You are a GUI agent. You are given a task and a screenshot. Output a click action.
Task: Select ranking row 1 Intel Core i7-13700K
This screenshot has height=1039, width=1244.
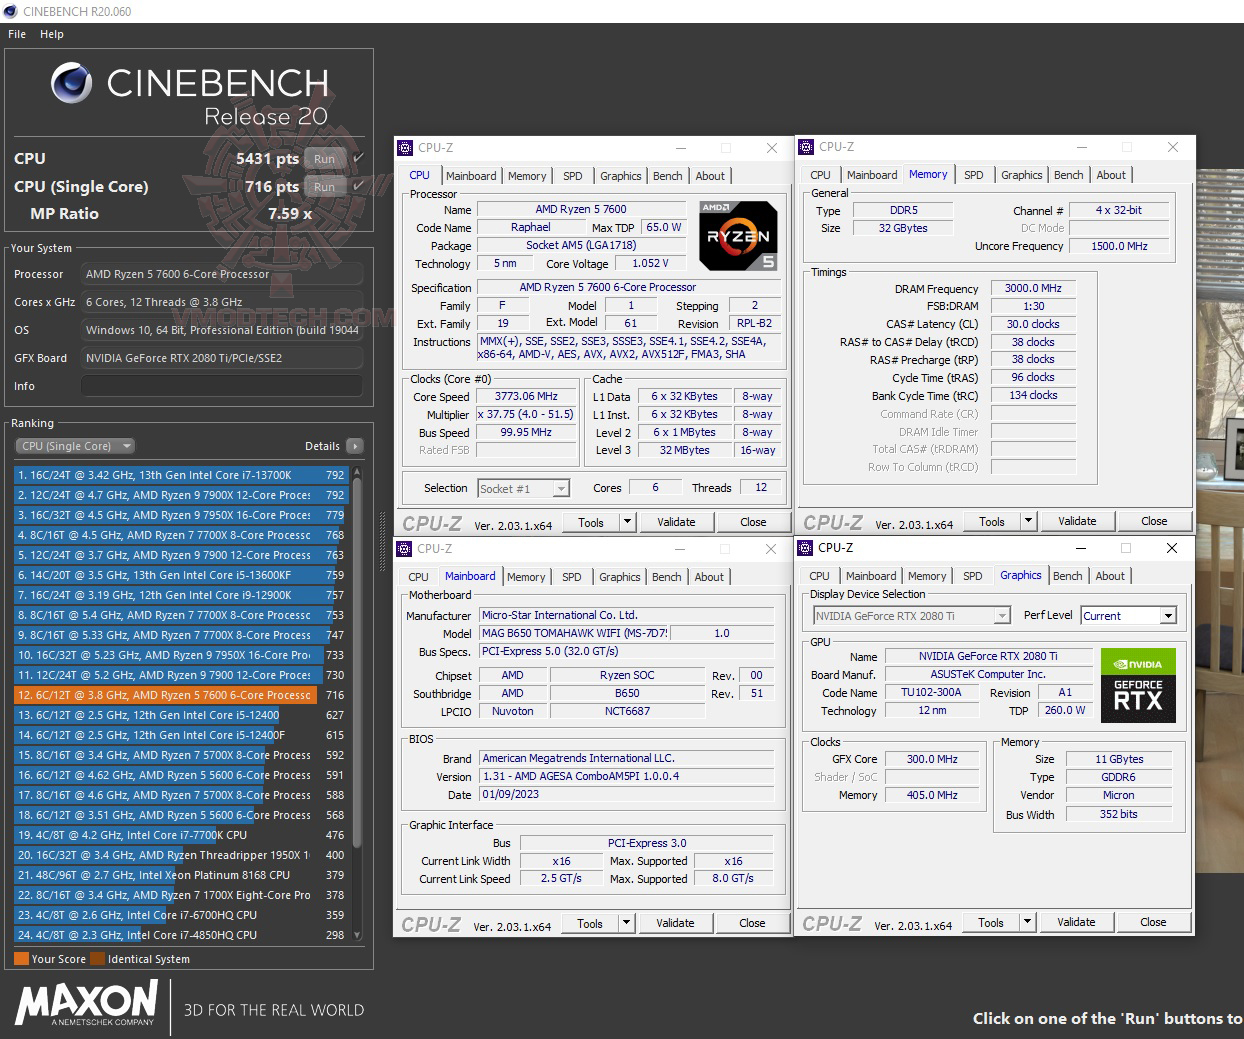pos(180,475)
